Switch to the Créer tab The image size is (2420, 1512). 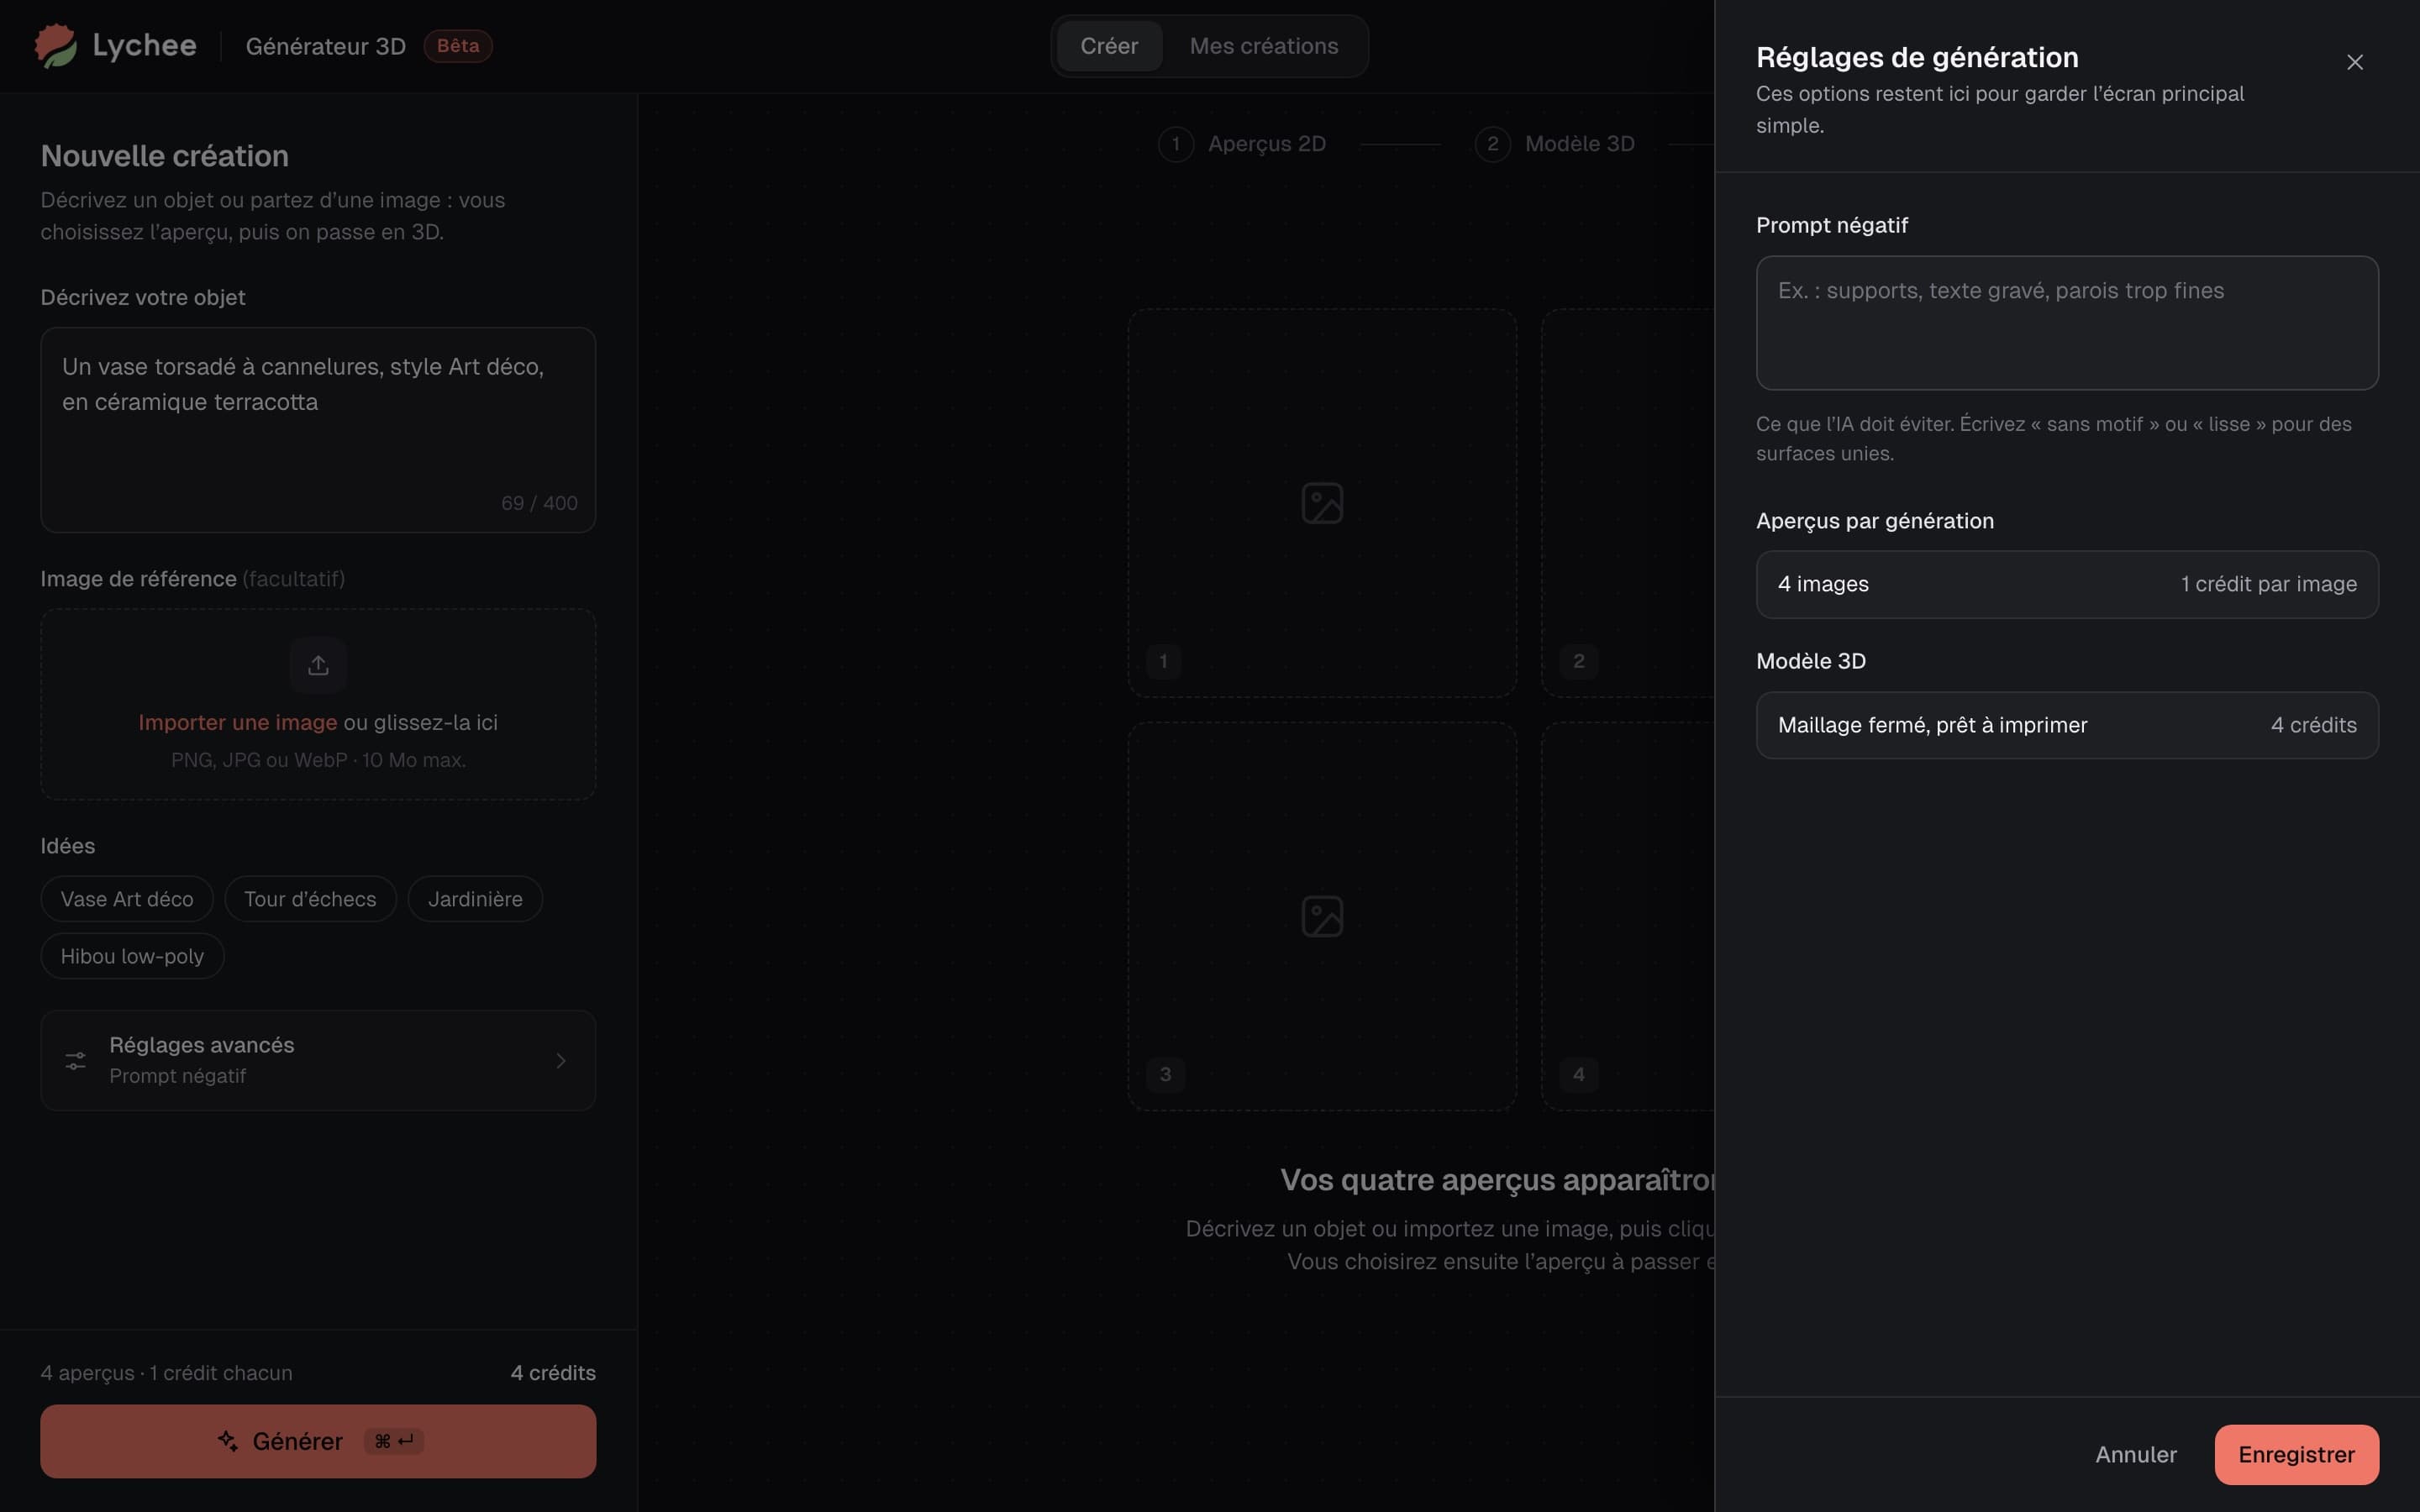tap(1109, 46)
